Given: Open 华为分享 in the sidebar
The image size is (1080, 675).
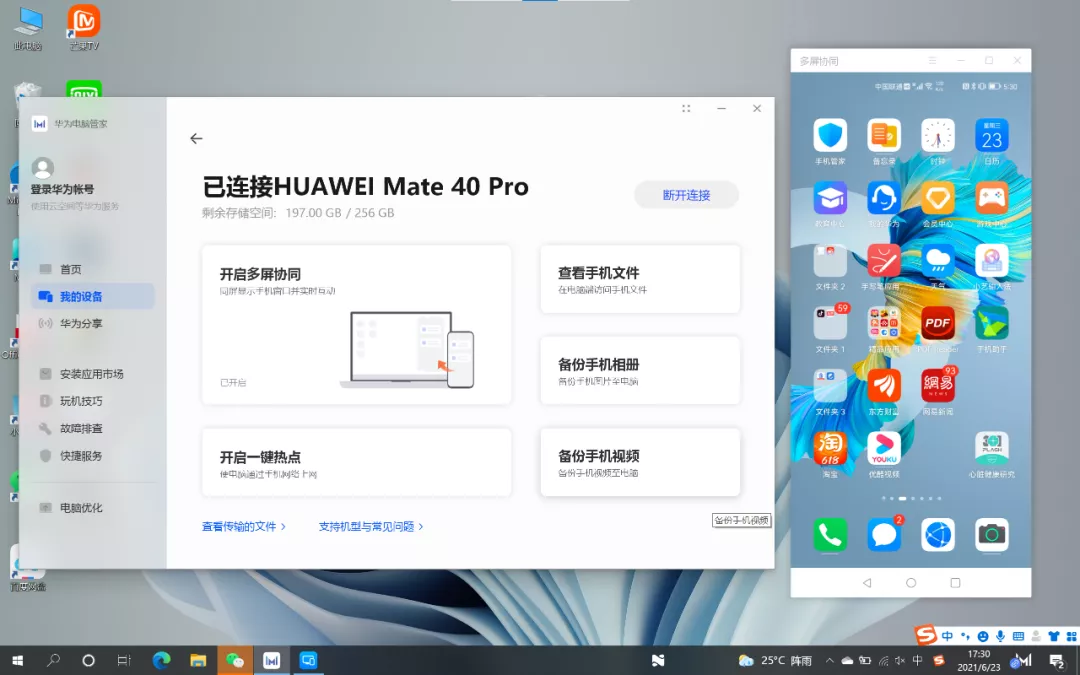Looking at the screenshot, I should pos(92,323).
